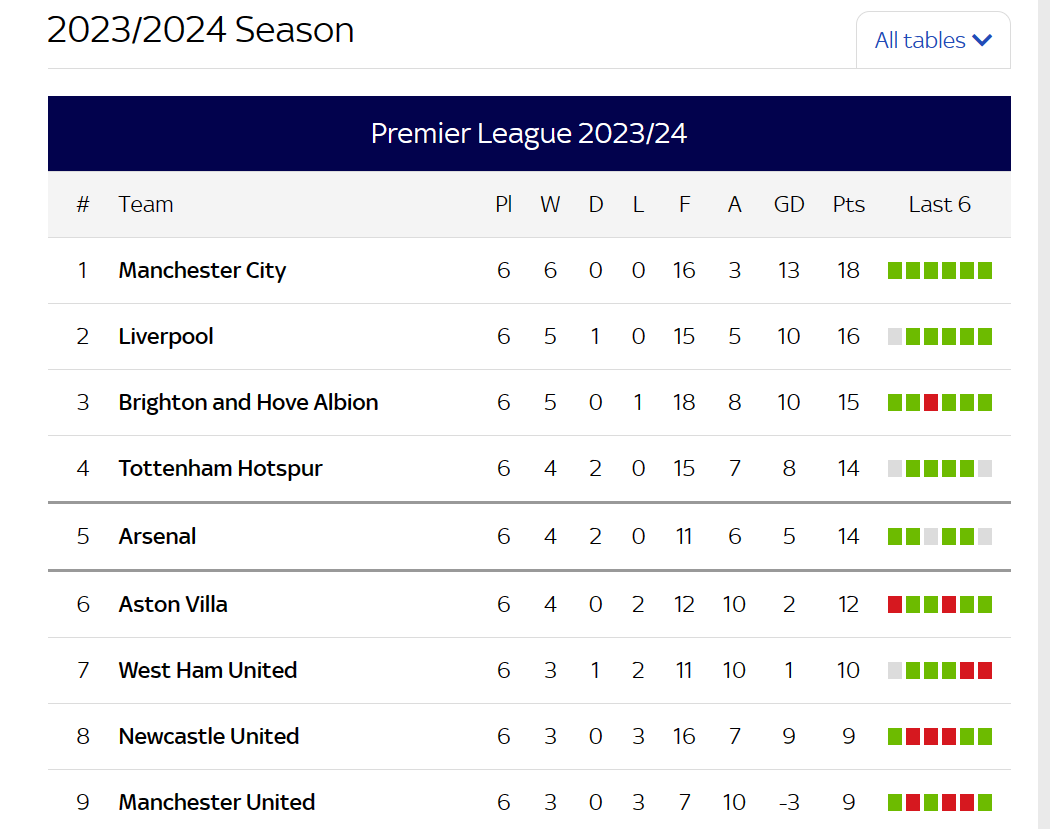Click West Ham United team name
The height and width of the screenshot is (829, 1050).
pyautogui.click(x=208, y=670)
